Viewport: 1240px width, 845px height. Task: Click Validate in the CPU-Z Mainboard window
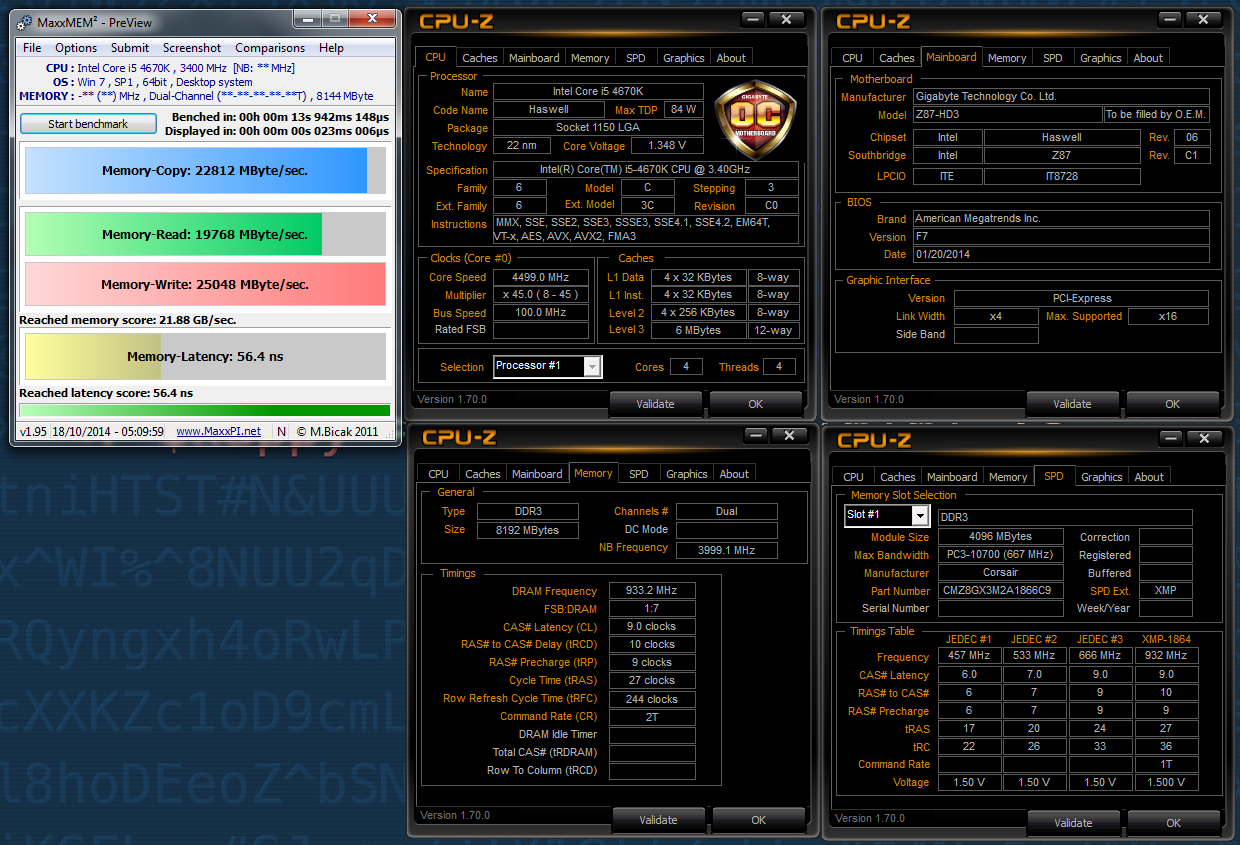coord(1072,404)
